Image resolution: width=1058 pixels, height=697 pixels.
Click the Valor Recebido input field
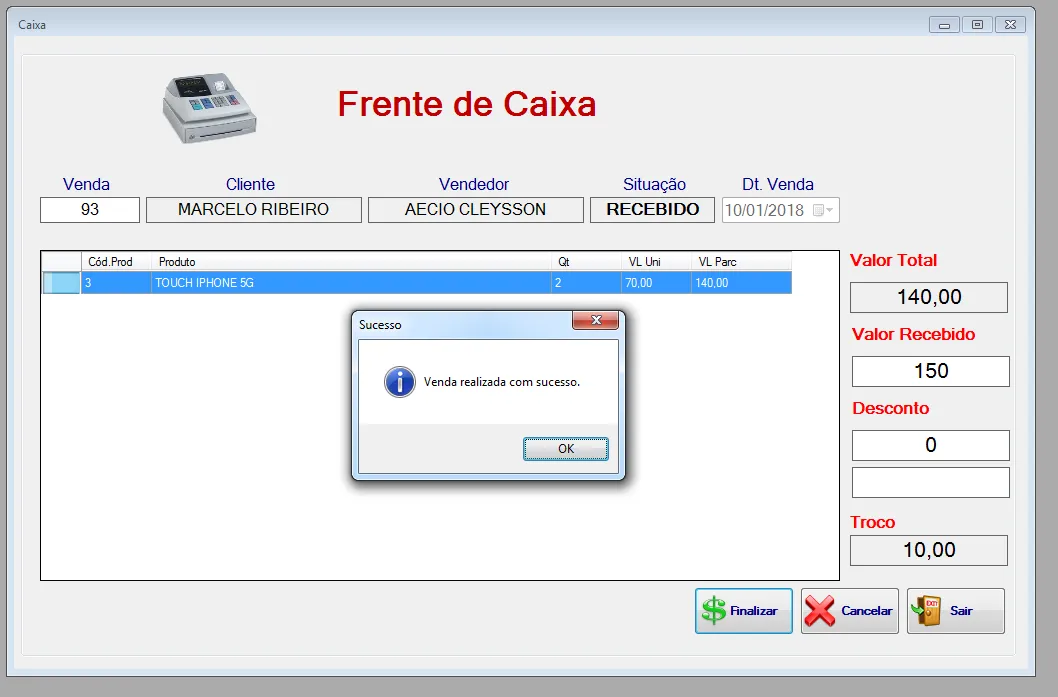click(x=930, y=371)
